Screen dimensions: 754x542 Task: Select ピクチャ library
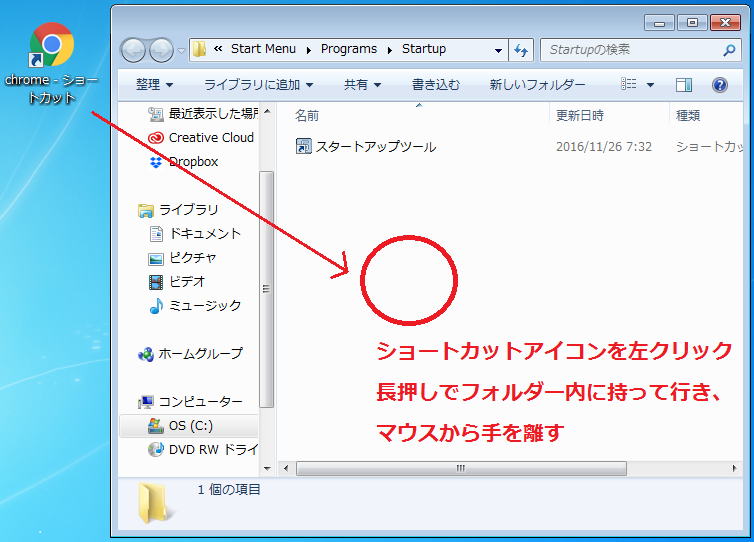coord(182,258)
